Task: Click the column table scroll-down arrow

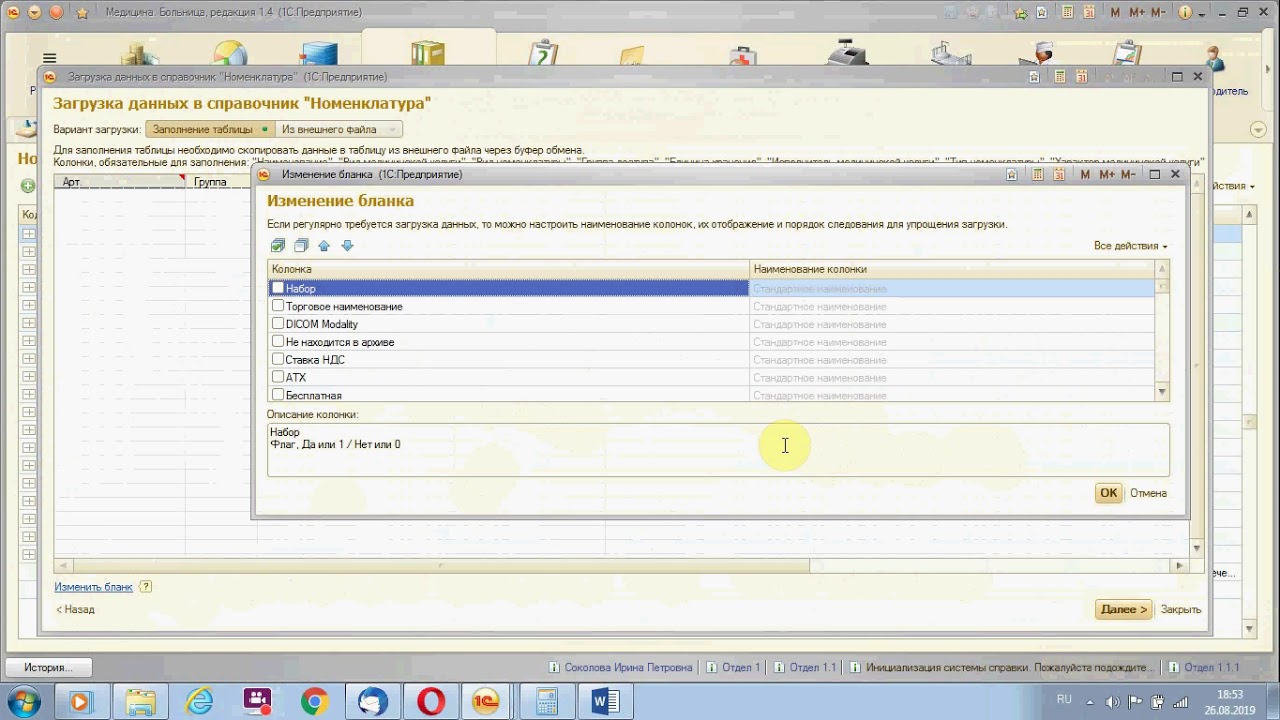Action: click(1162, 392)
